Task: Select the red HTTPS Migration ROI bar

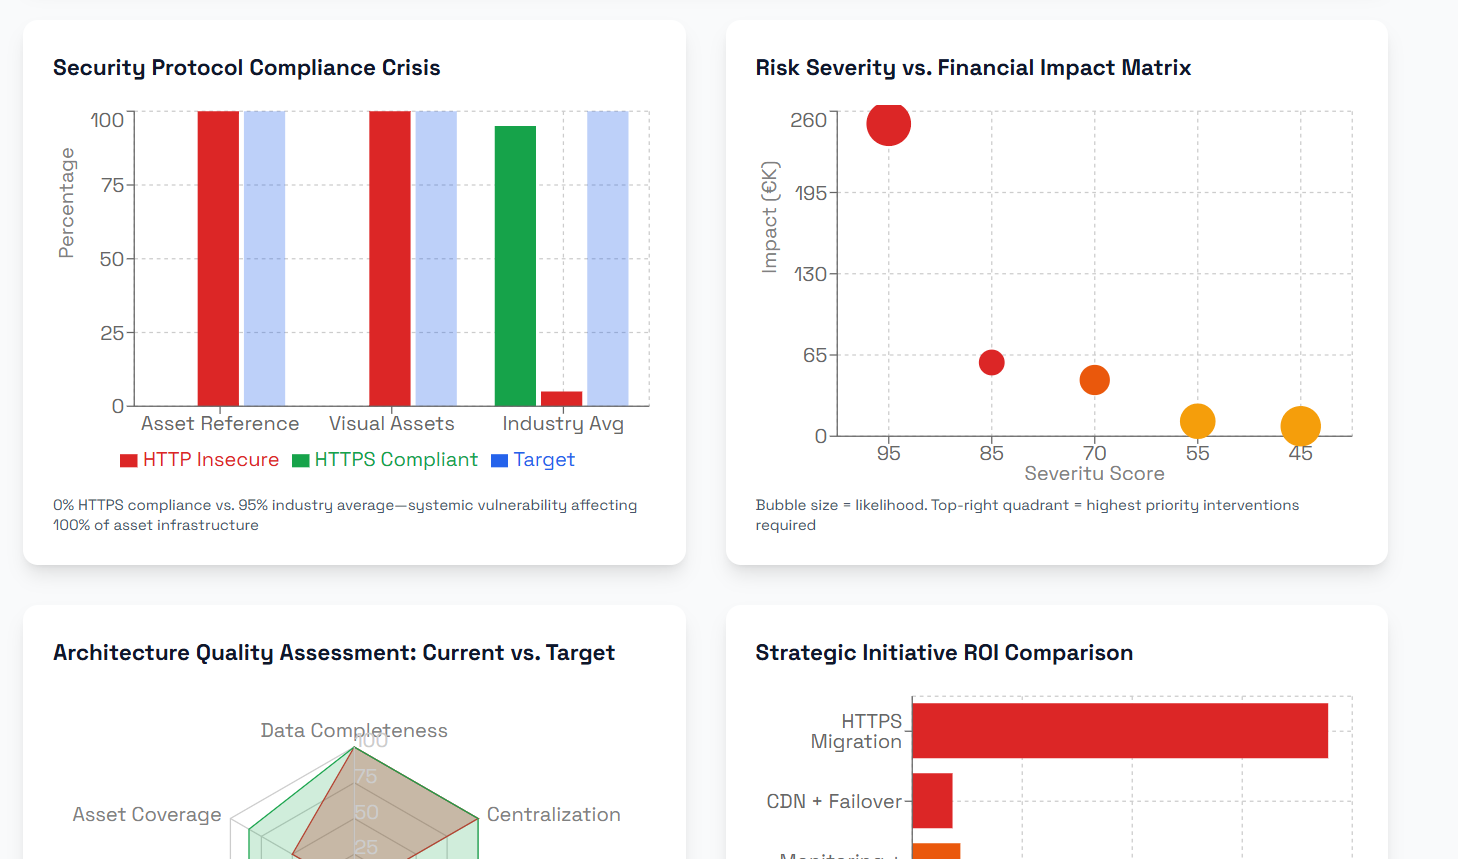Action: tap(1120, 731)
